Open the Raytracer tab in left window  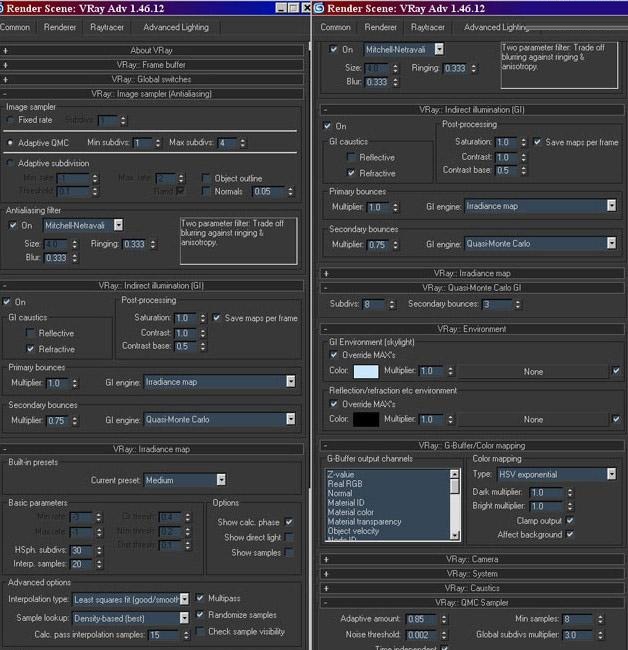107,27
